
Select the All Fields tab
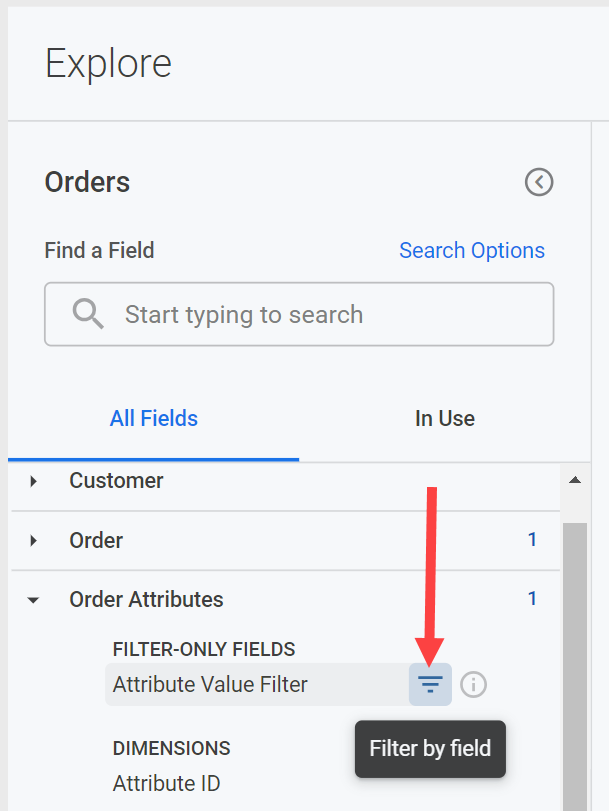click(153, 418)
